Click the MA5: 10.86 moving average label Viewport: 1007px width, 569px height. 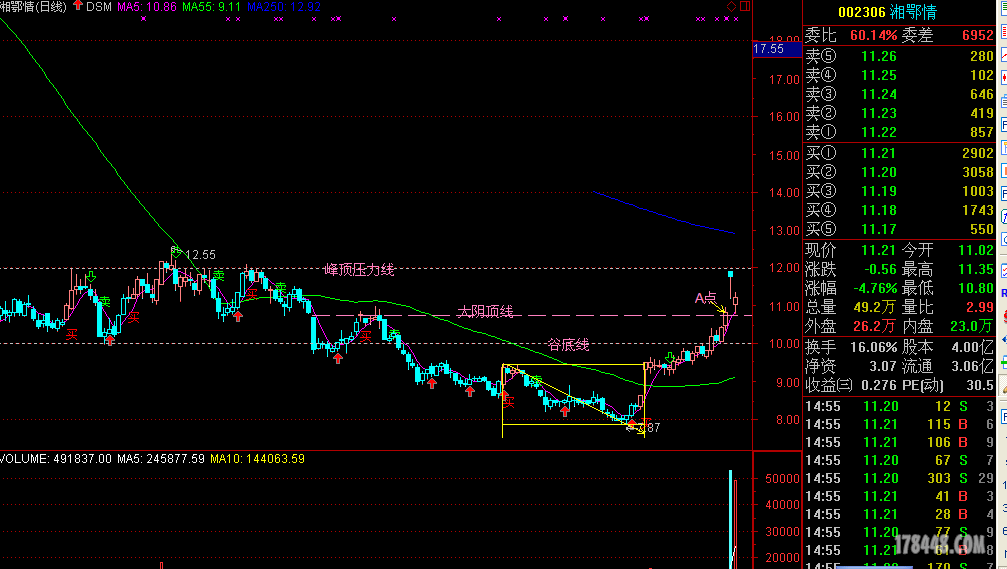[x=146, y=6]
